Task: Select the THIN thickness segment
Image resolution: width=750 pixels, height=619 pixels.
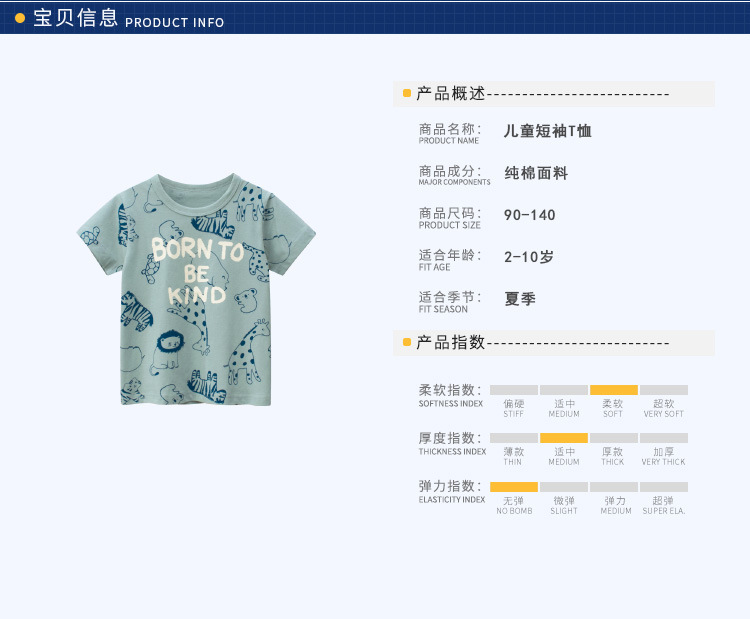Action: pos(514,438)
